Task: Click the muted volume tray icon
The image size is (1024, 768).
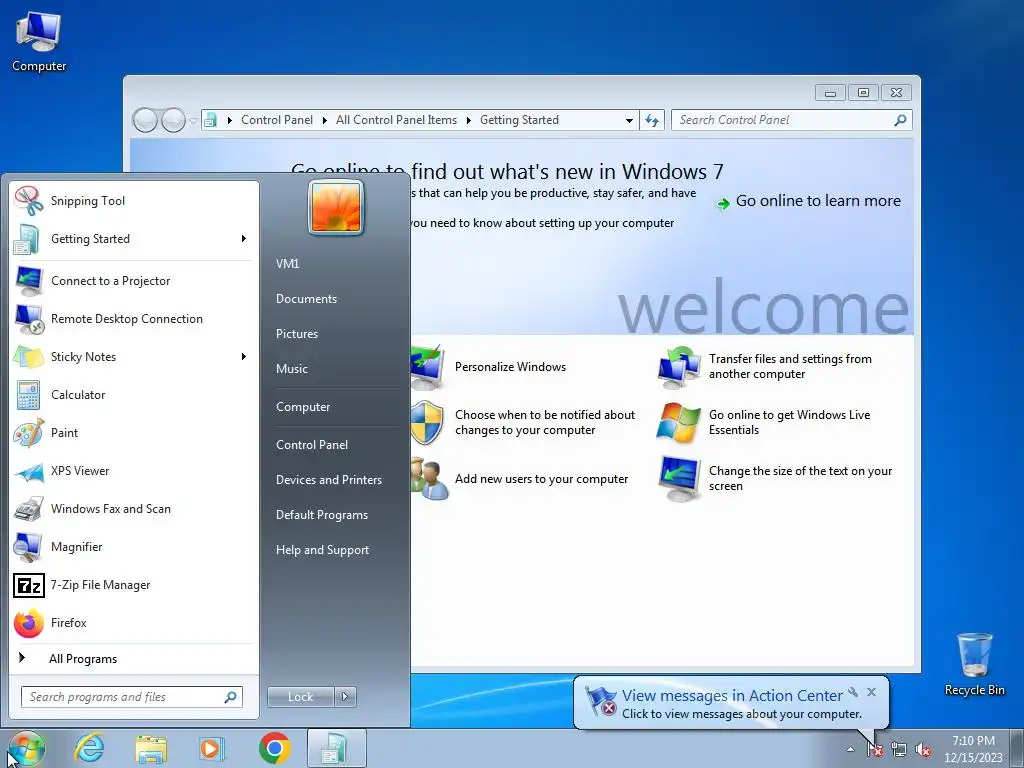Action: coord(923,750)
